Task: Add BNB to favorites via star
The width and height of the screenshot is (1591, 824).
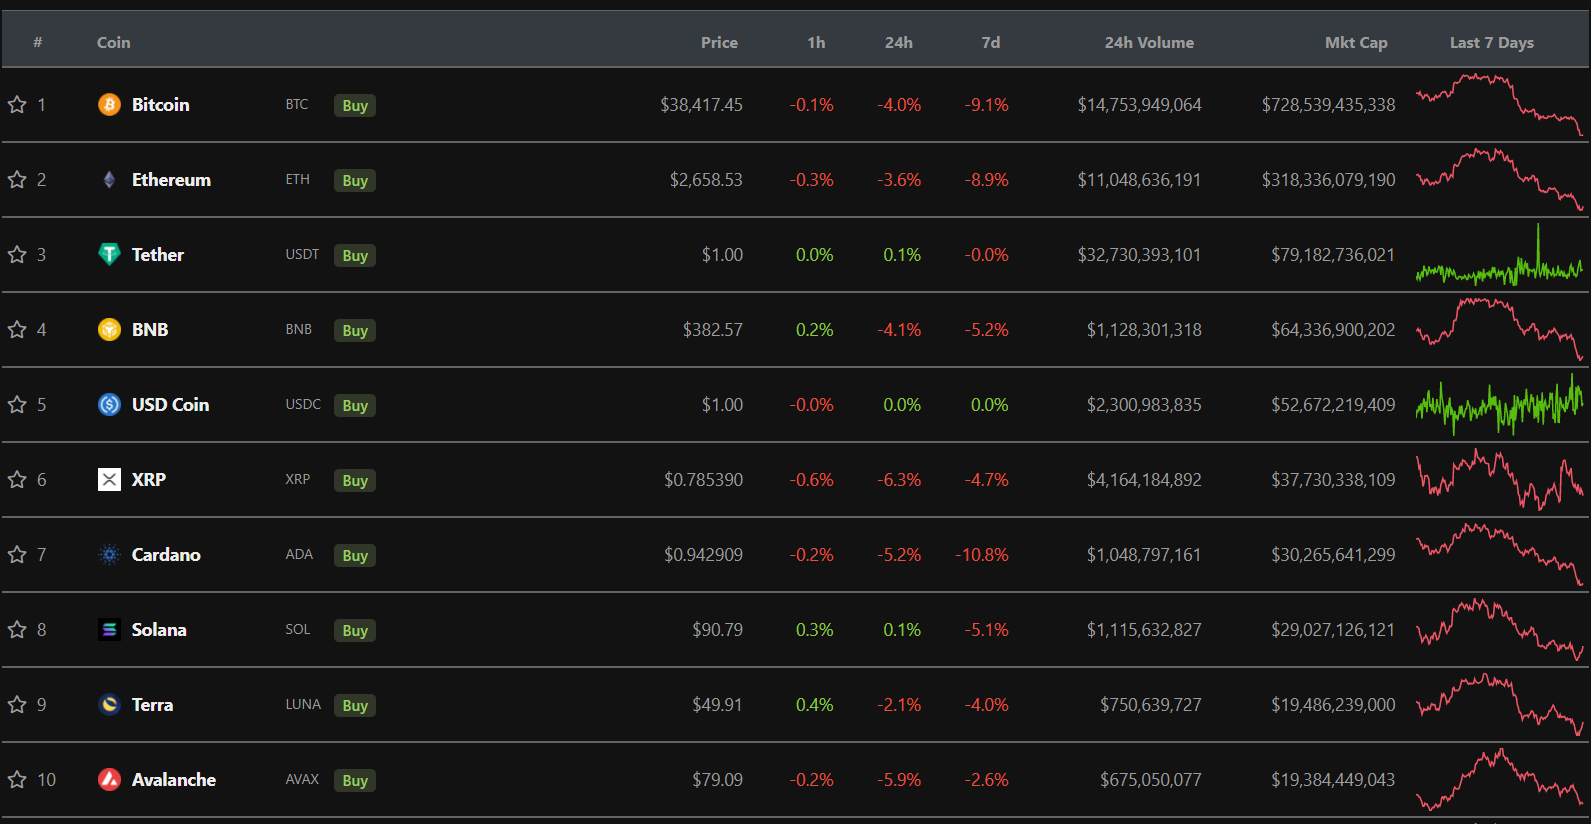Action: point(17,330)
